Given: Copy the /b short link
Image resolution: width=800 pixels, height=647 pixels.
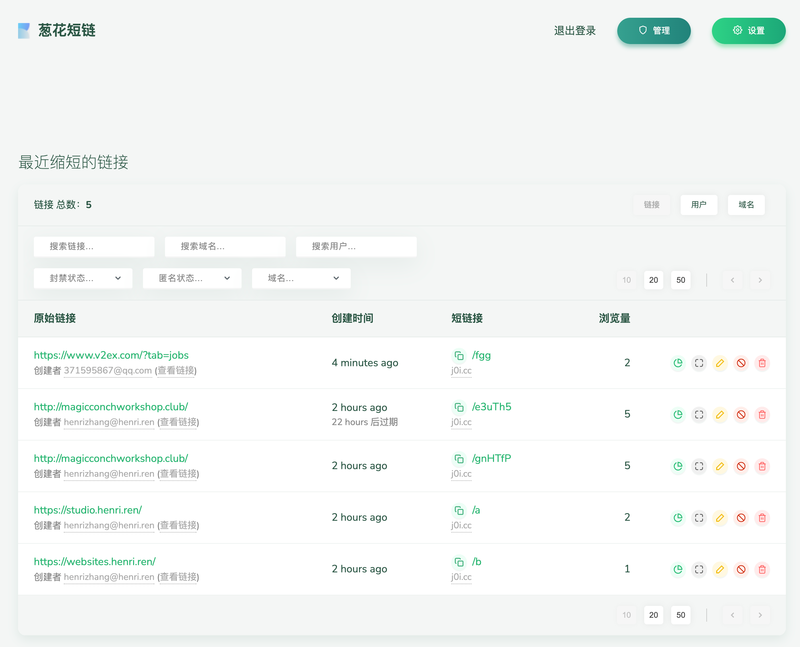Looking at the screenshot, I should pos(459,562).
